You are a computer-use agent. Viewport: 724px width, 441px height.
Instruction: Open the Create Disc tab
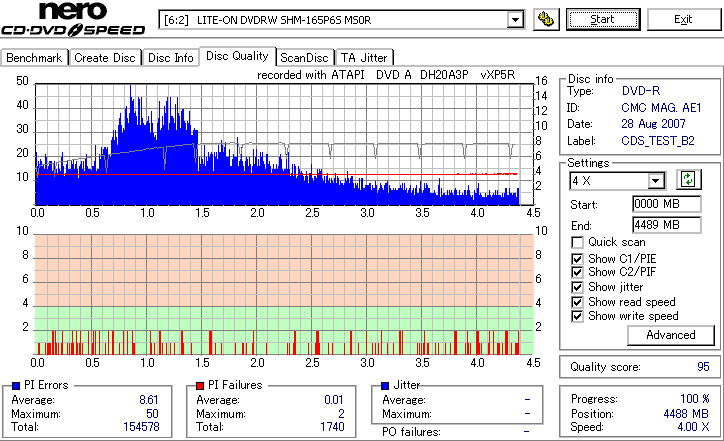pyautogui.click(x=105, y=58)
